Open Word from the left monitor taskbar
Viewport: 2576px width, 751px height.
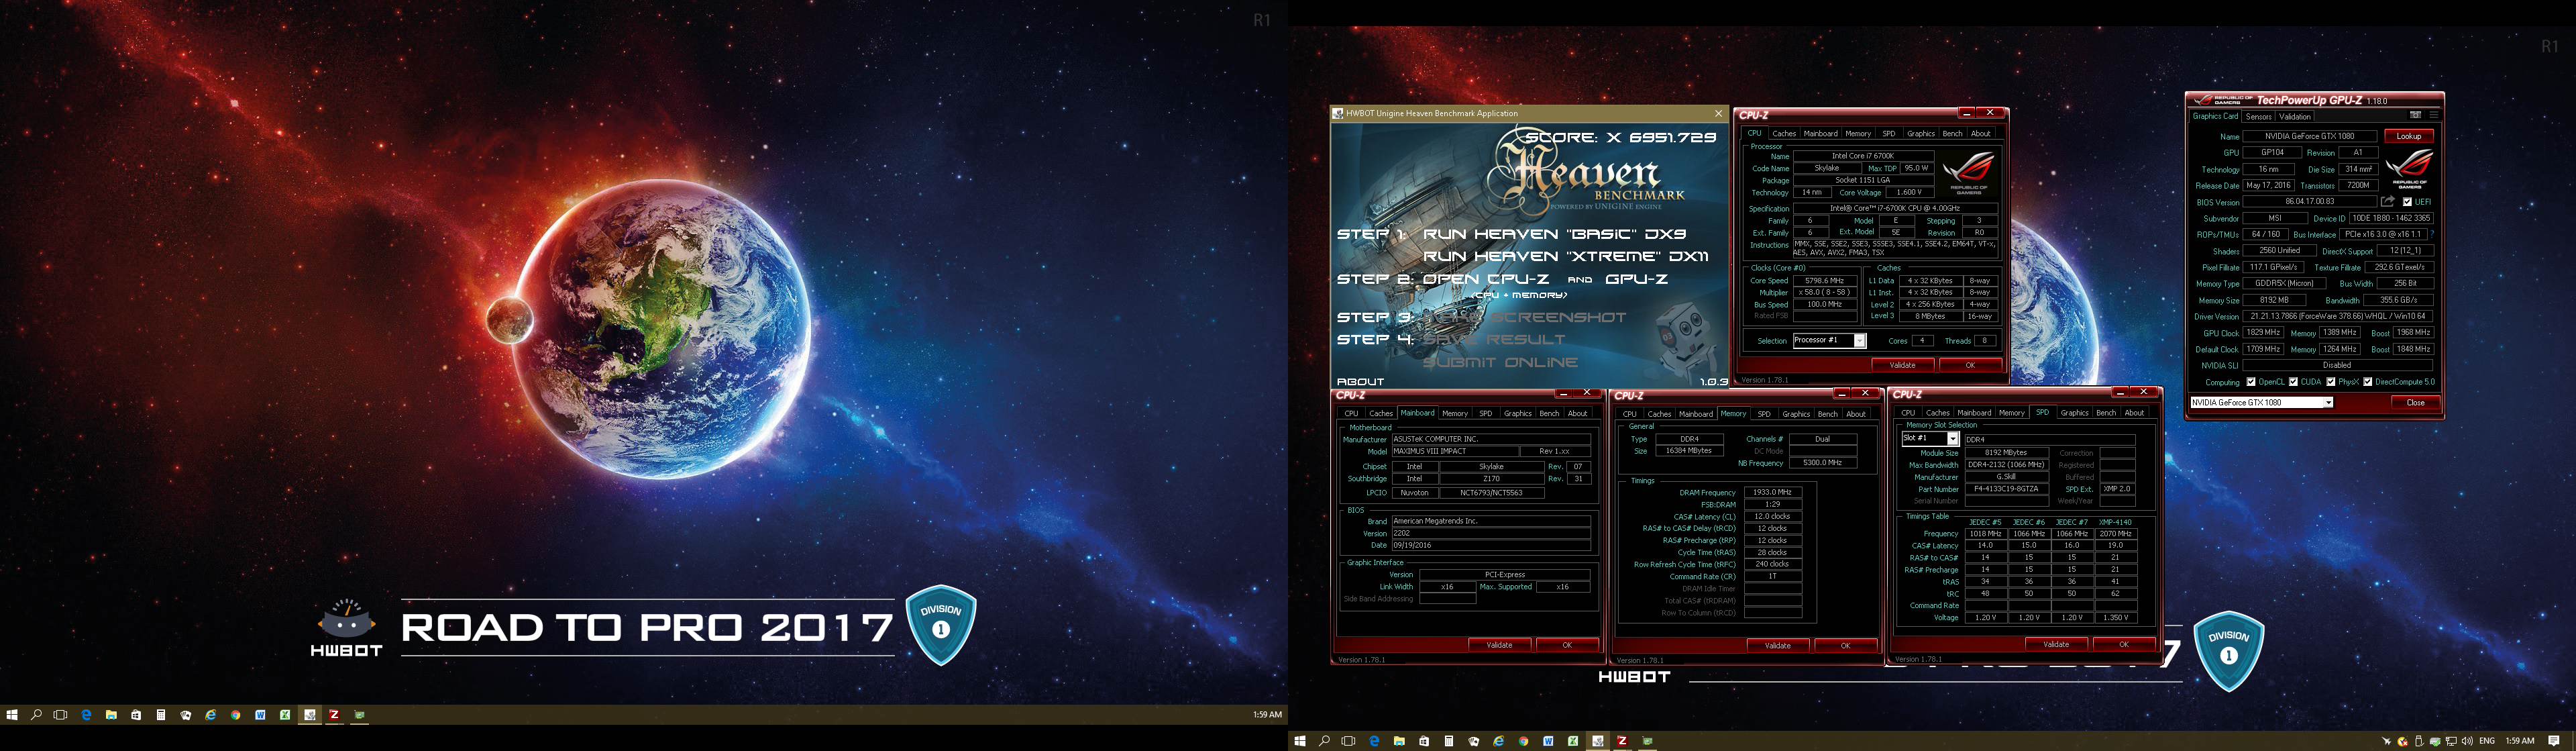(x=260, y=715)
